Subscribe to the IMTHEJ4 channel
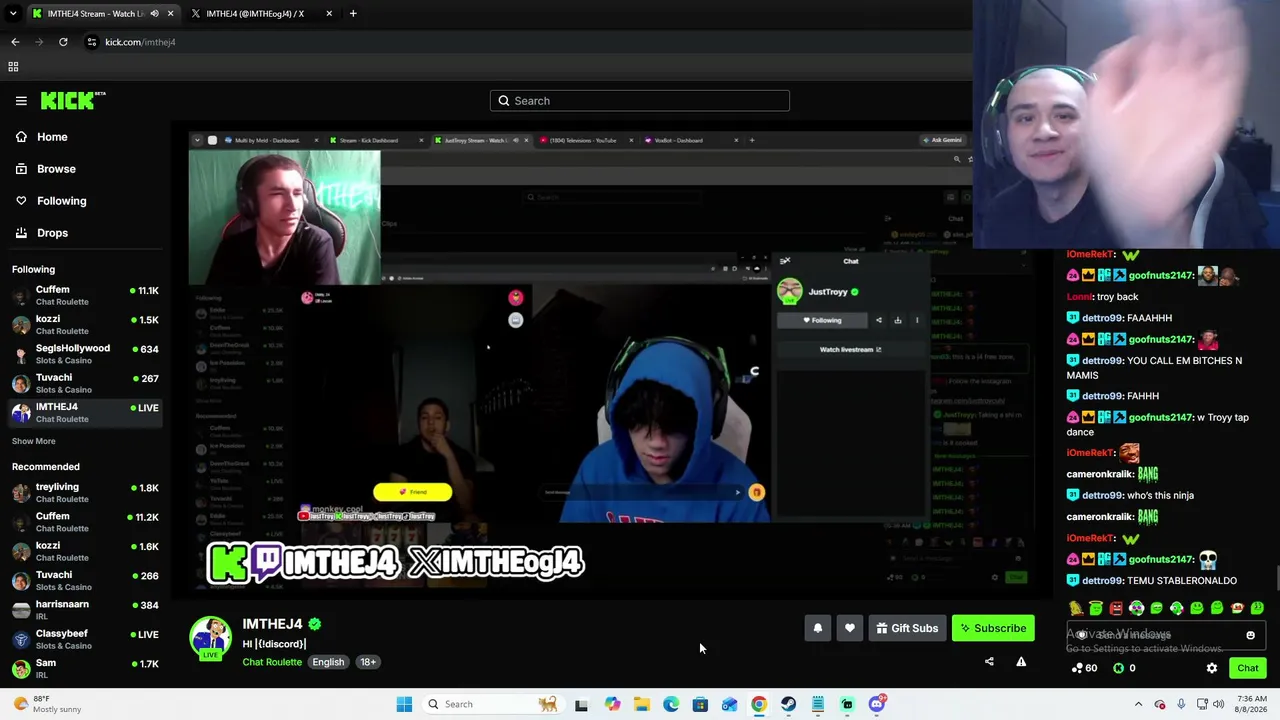 pyautogui.click(x=993, y=628)
